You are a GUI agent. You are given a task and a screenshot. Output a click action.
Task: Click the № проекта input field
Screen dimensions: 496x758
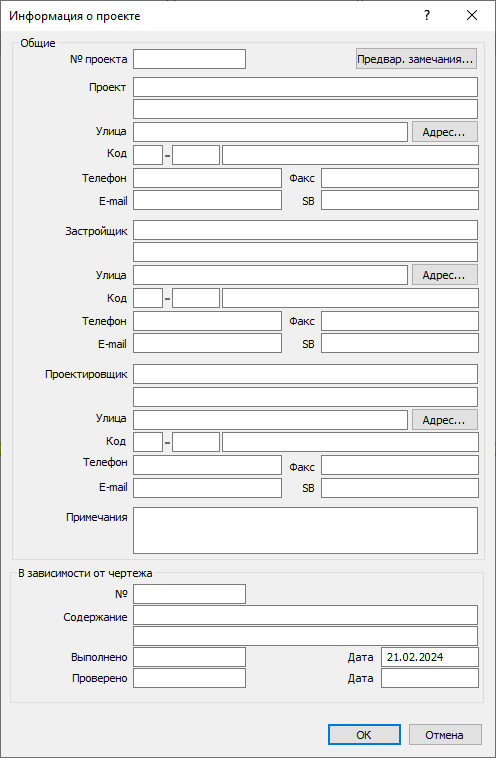click(x=190, y=59)
